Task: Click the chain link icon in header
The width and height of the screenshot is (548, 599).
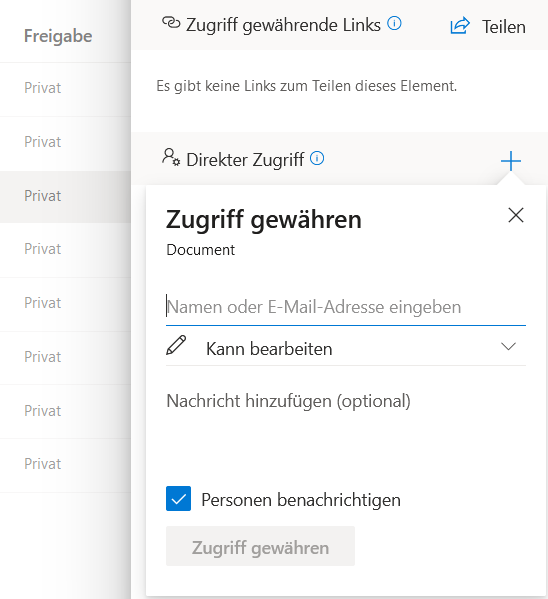Action: click(x=171, y=23)
